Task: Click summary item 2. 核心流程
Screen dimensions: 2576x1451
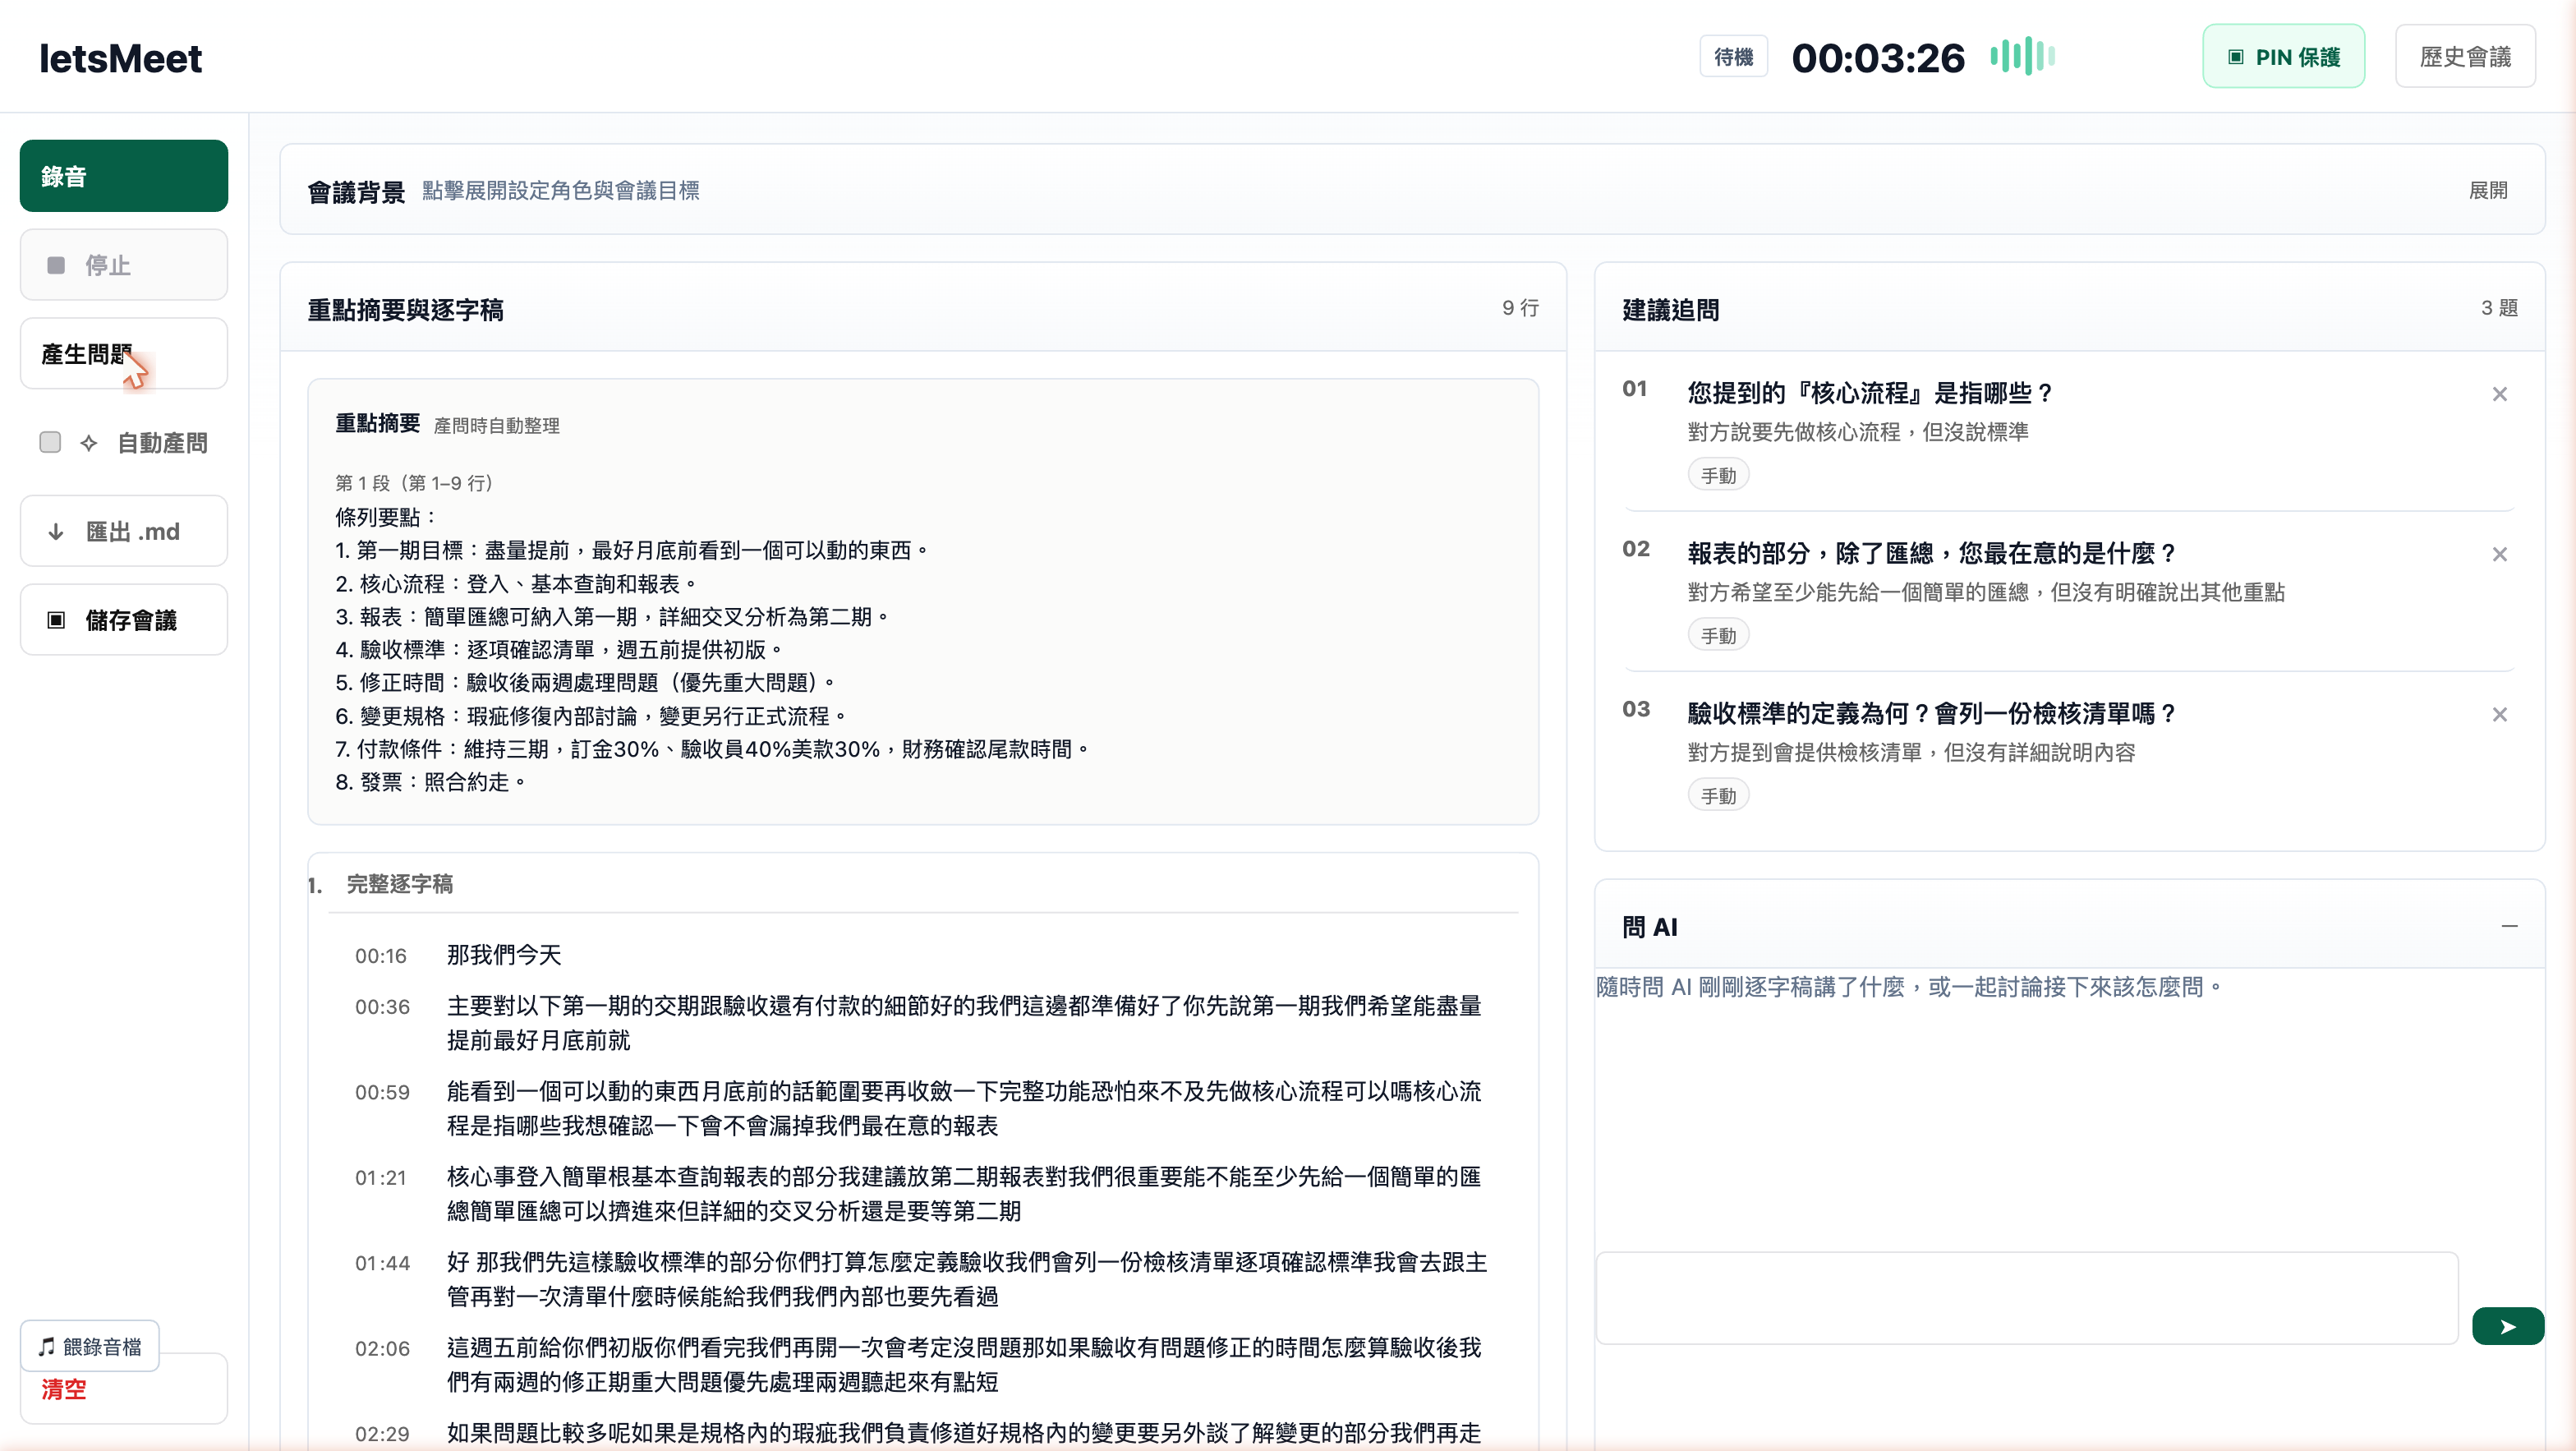Action: coord(515,584)
